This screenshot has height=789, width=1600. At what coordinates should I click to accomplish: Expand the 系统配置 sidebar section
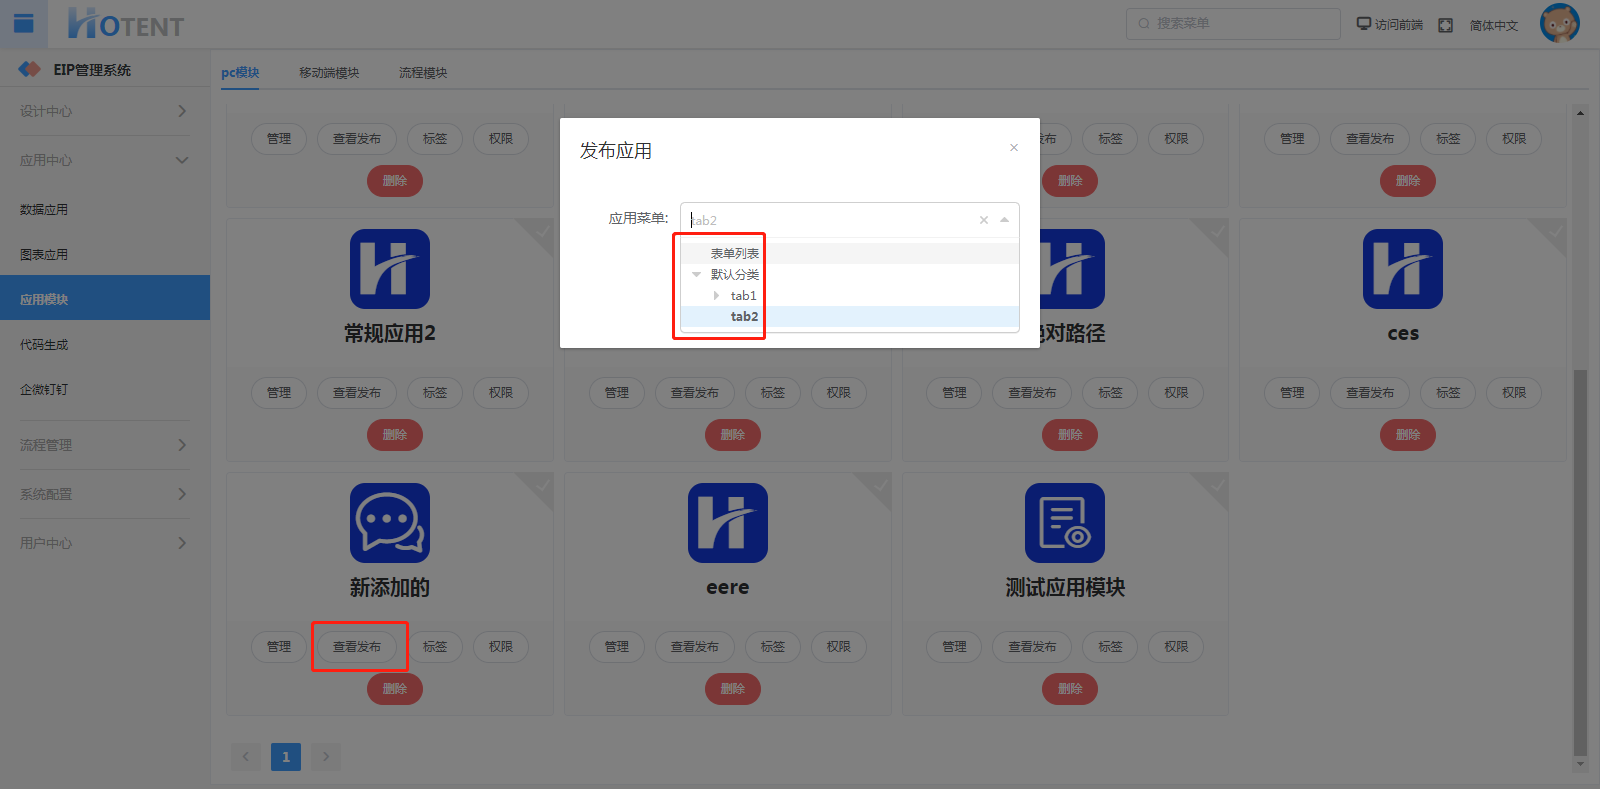click(x=105, y=494)
